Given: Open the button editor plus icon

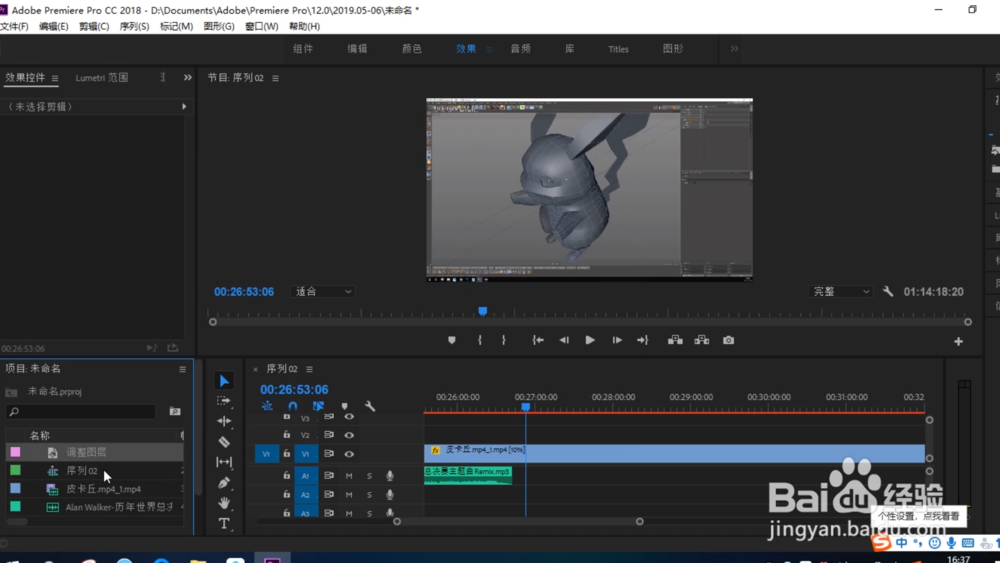Looking at the screenshot, I should (958, 342).
